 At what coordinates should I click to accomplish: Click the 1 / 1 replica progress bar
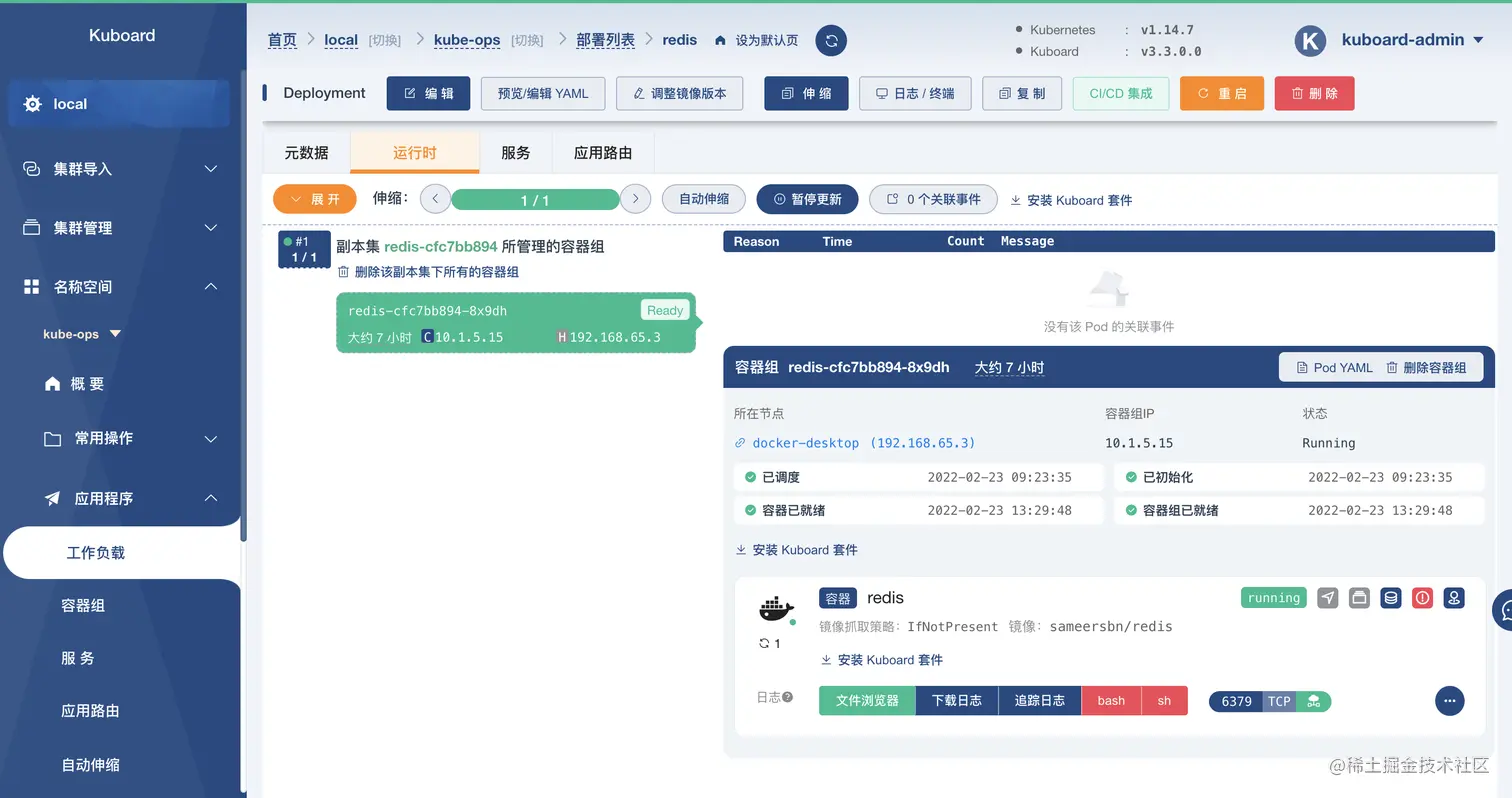pos(535,200)
